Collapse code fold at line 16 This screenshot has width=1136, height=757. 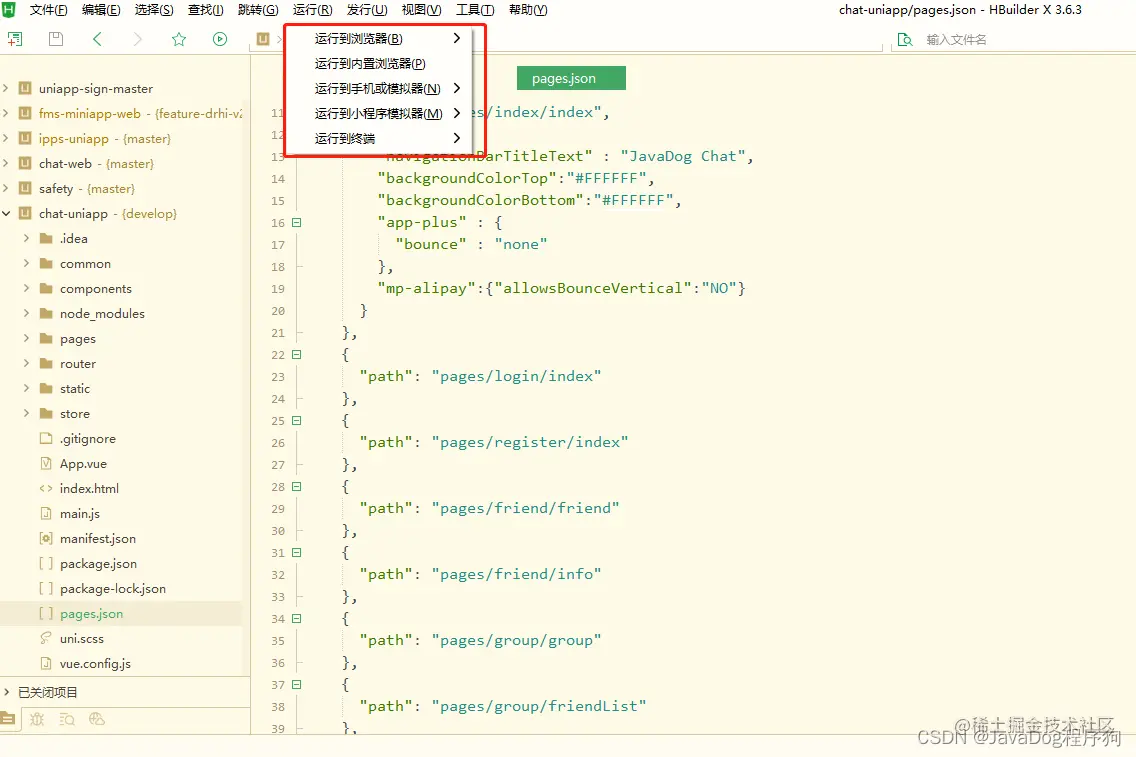point(296,222)
